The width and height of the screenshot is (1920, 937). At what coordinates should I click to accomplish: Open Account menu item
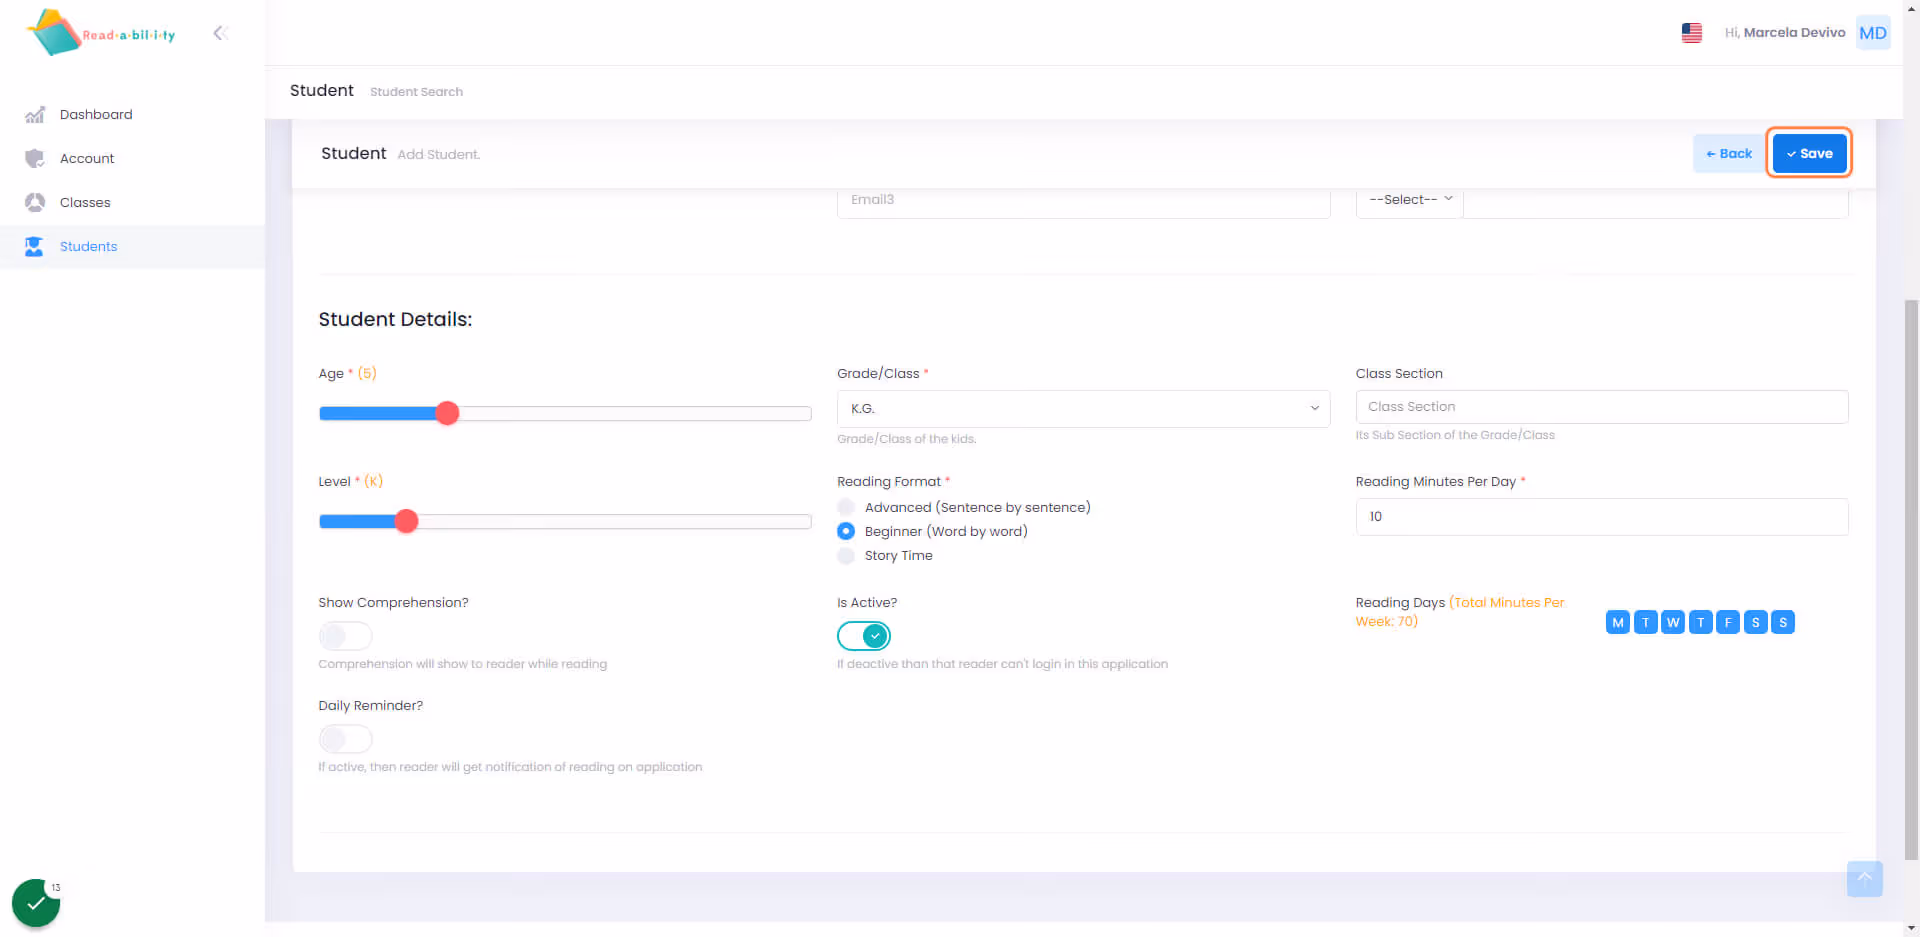(x=132, y=158)
